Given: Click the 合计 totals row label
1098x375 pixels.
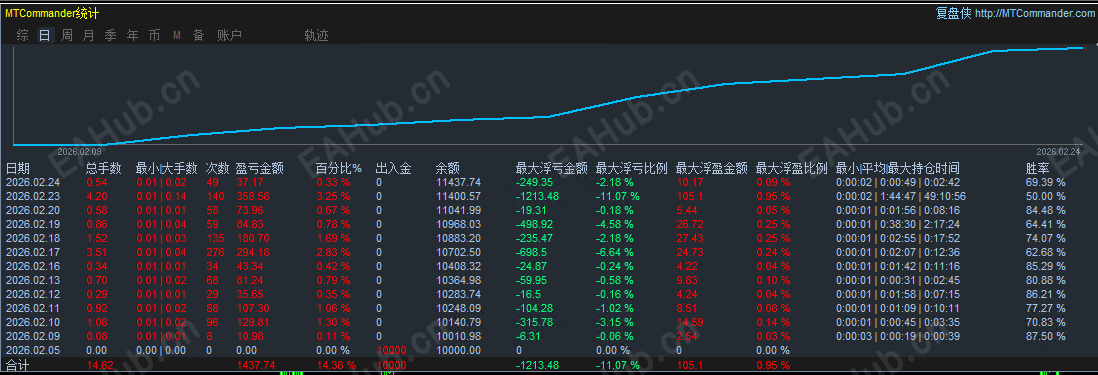Looking at the screenshot, I should [17, 365].
